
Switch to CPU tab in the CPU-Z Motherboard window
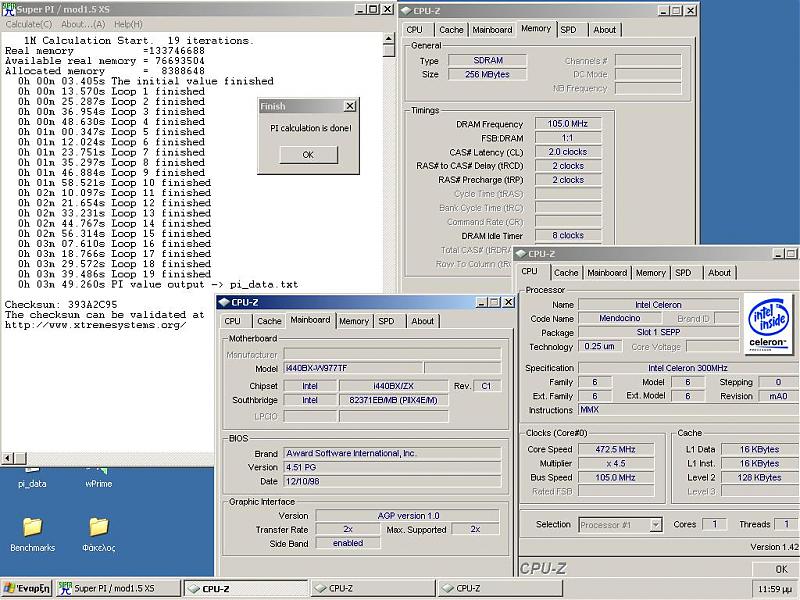click(232, 321)
